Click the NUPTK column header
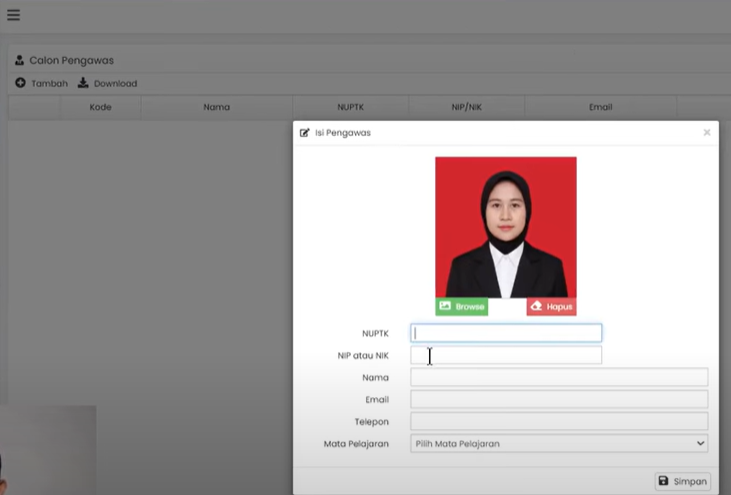 tap(351, 107)
